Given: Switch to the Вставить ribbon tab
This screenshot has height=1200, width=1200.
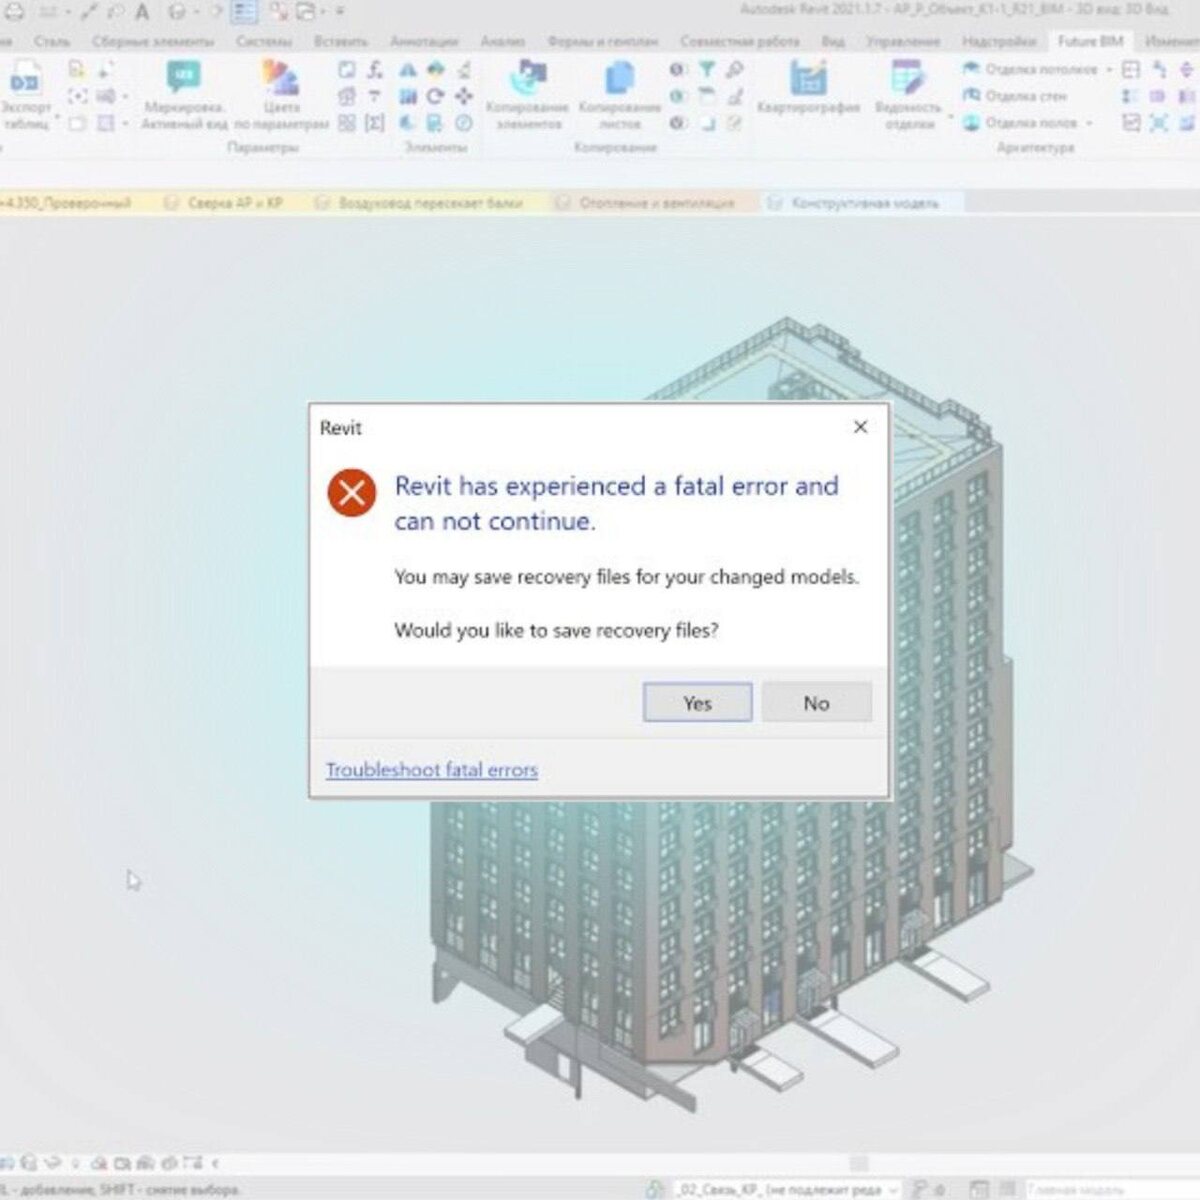Looking at the screenshot, I should (x=340, y=41).
